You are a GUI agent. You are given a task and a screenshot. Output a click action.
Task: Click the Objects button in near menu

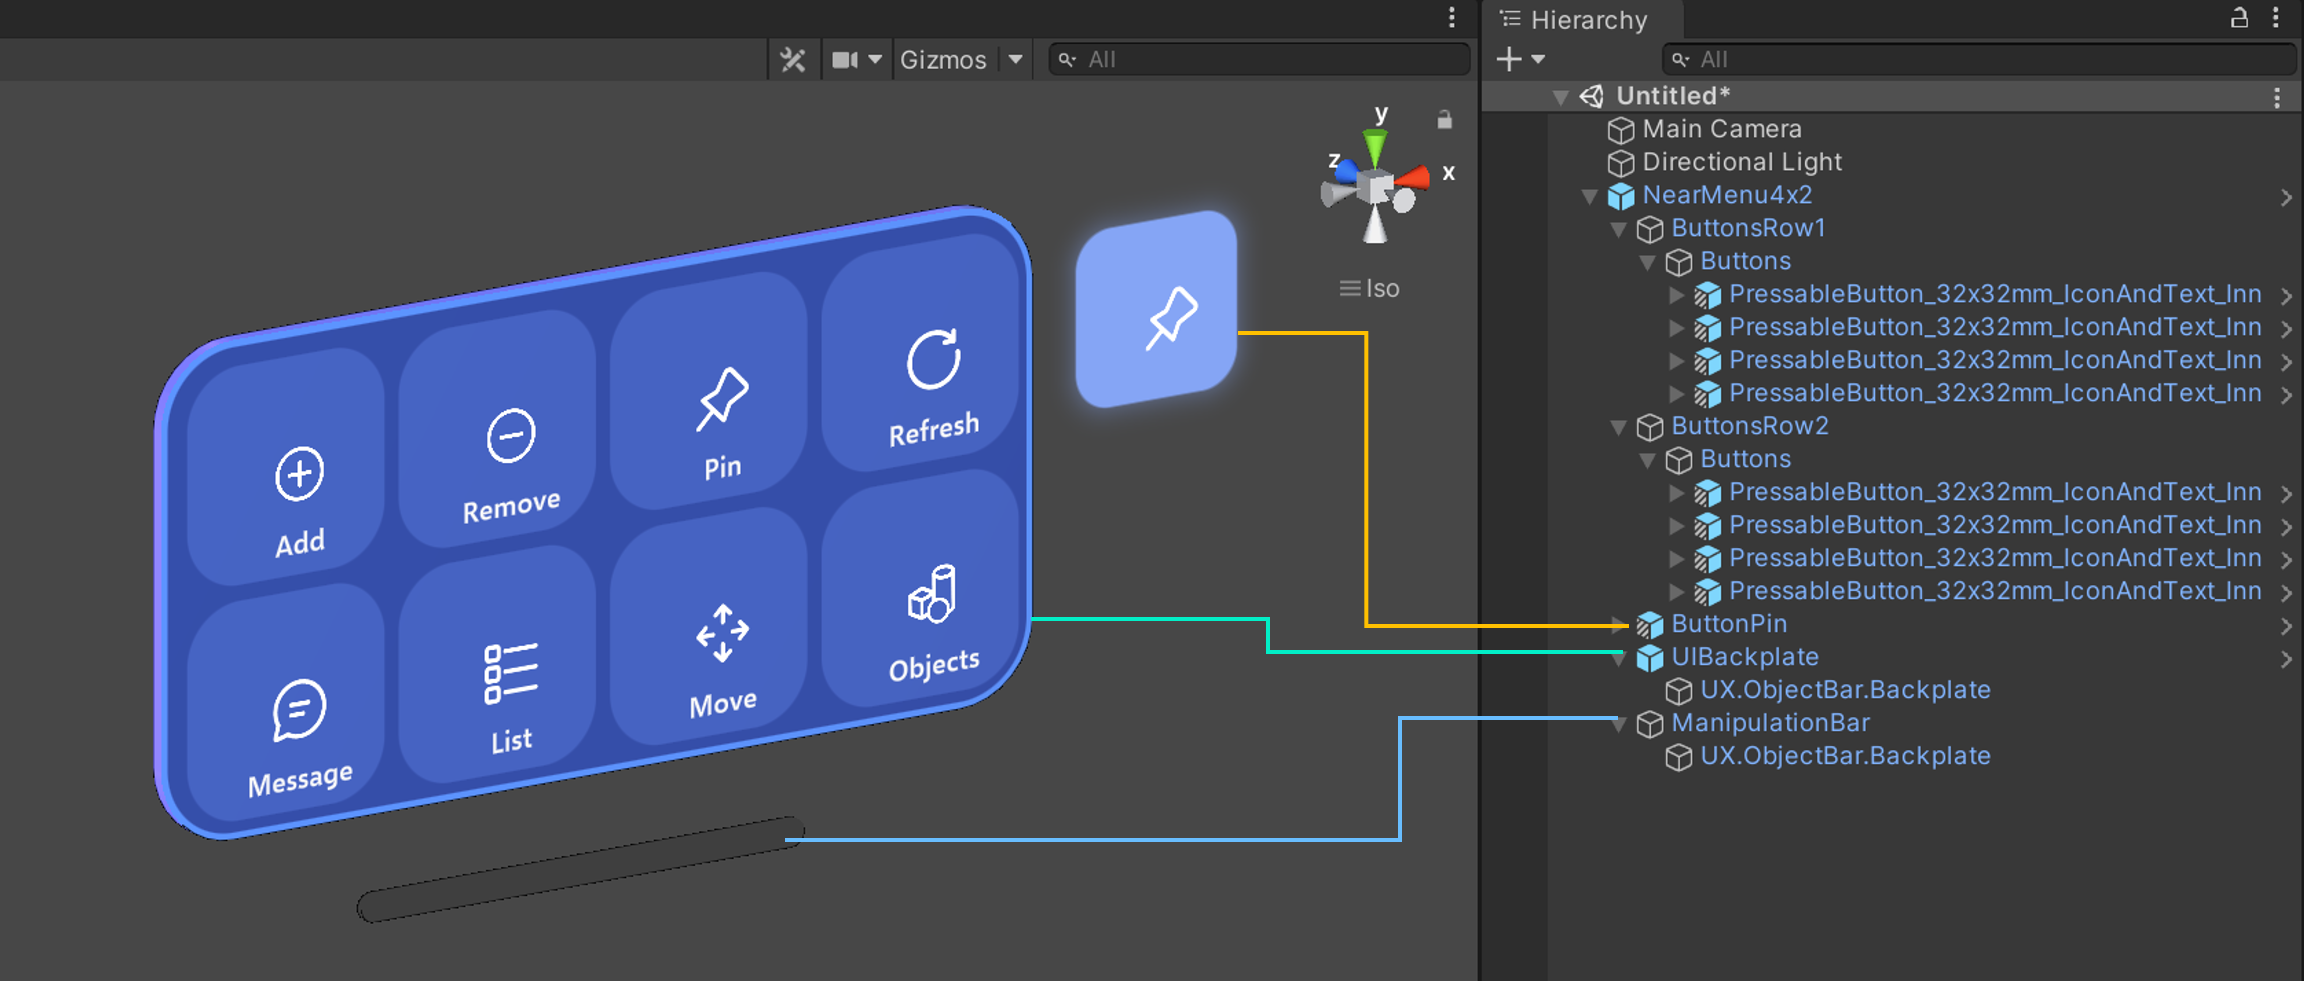pos(921,589)
